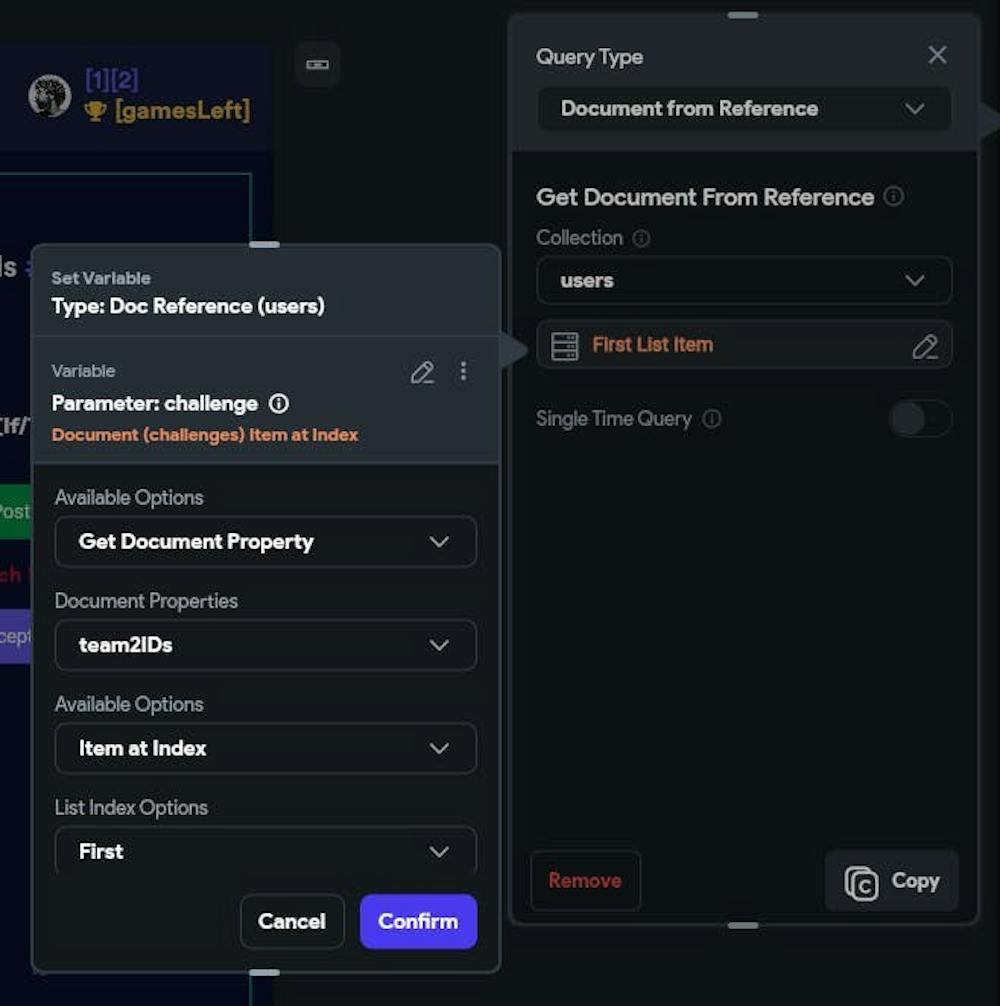Open the Query Type Document from Reference dropdown
Viewport: 1000px width, 1006px height.
coord(744,108)
